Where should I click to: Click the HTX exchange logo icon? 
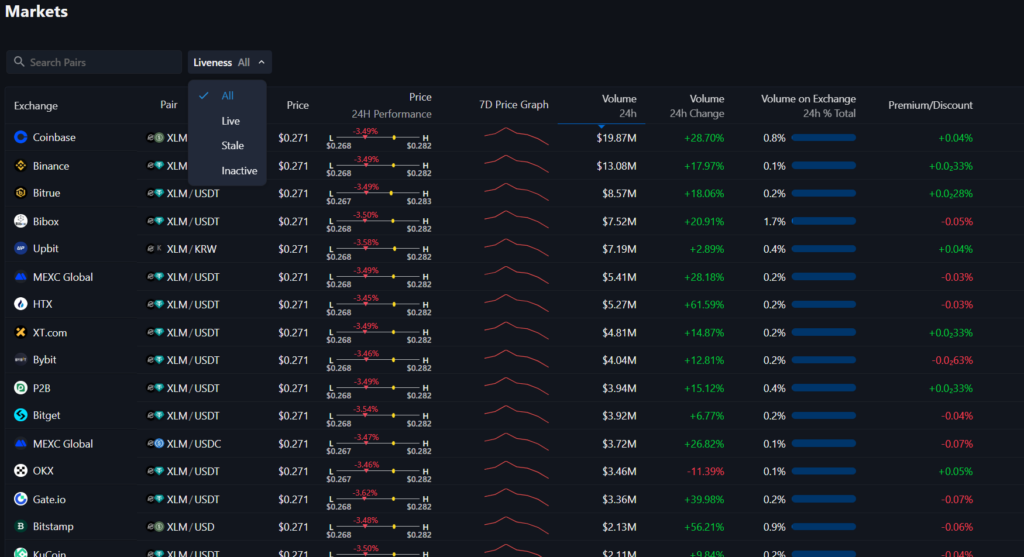(21, 304)
